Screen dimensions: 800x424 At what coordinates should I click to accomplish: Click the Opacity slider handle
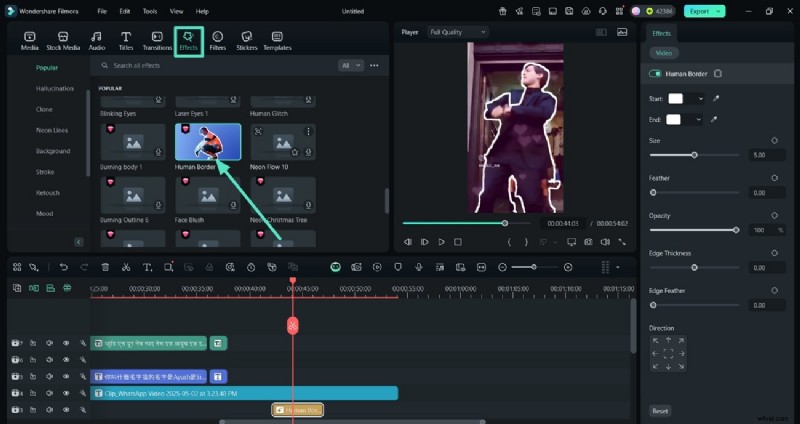pos(736,230)
